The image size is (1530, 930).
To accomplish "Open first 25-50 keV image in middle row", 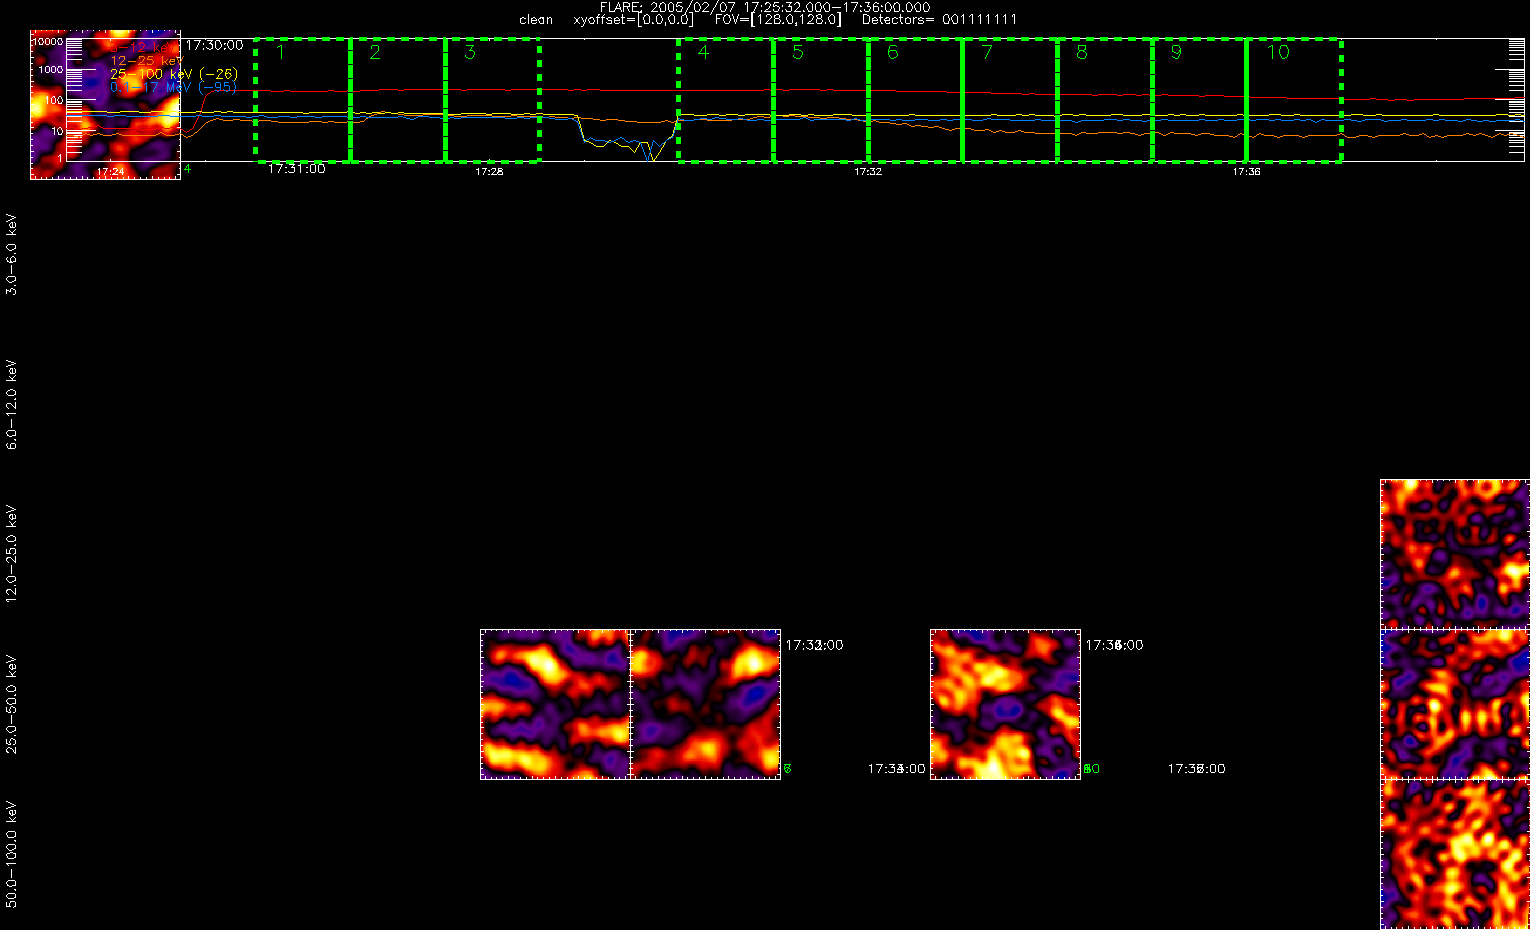I will click(555, 704).
